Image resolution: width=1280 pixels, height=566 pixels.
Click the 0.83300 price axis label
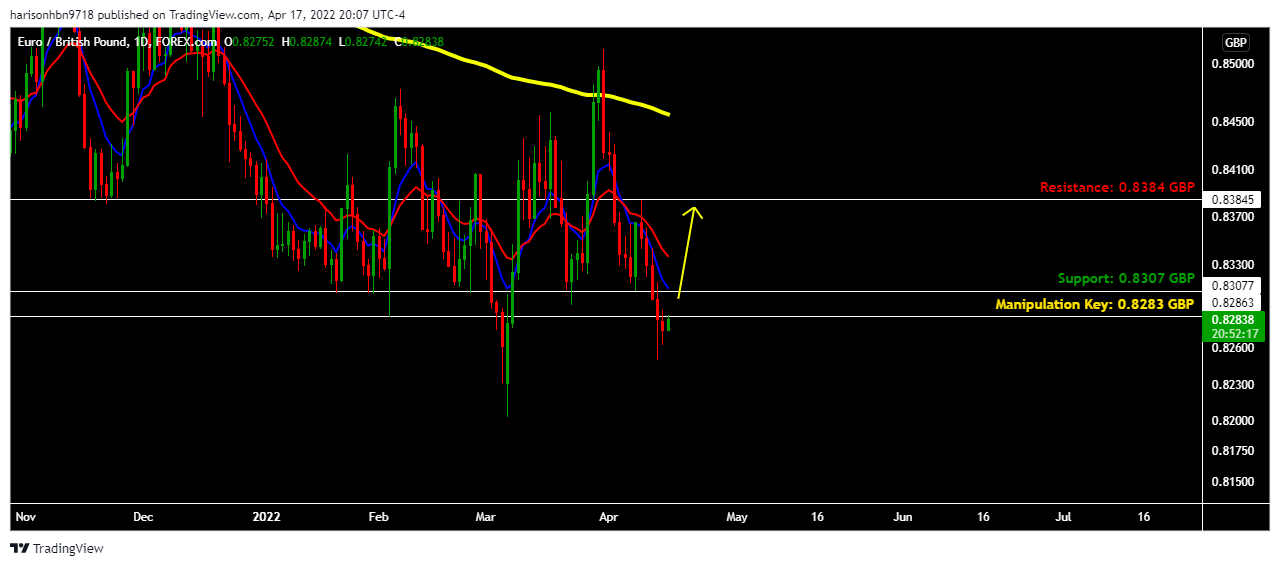[1232, 265]
